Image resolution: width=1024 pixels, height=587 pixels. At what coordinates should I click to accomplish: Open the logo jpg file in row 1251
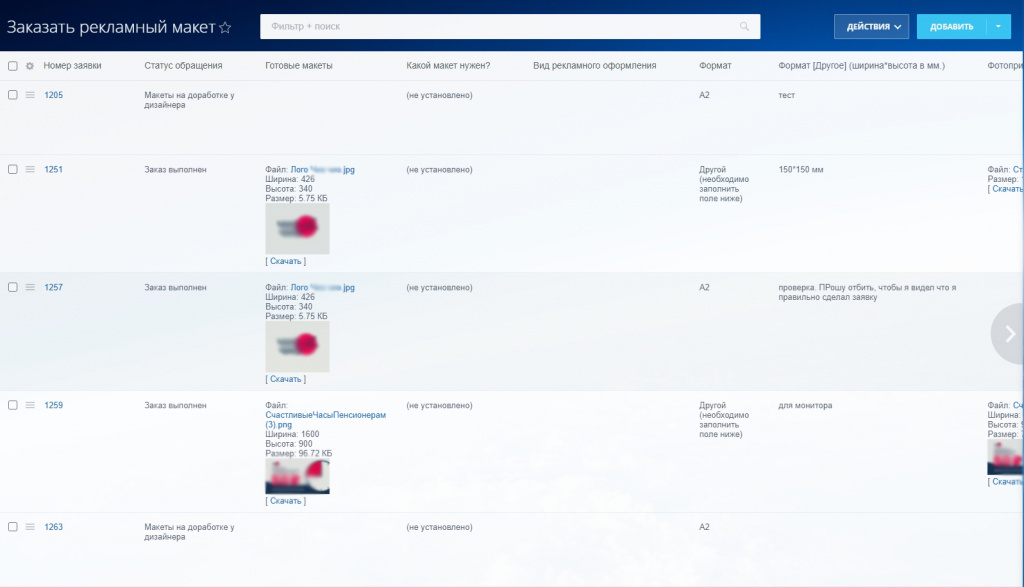click(x=323, y=170)
